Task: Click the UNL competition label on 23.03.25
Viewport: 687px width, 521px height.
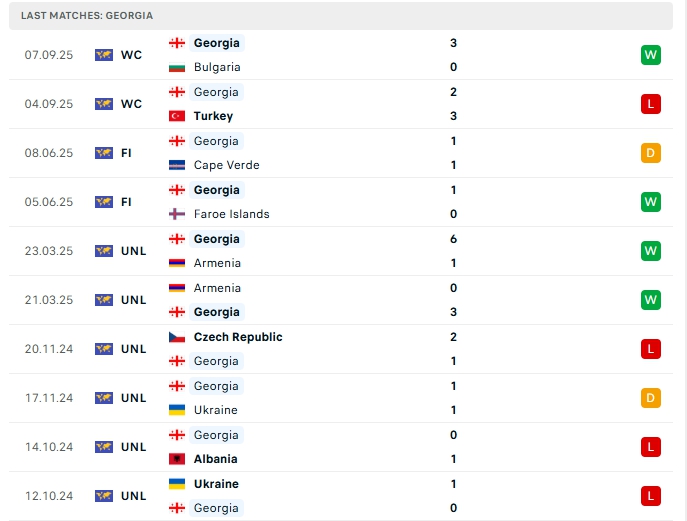Action: pyautogui.click(x=134, y=251)
